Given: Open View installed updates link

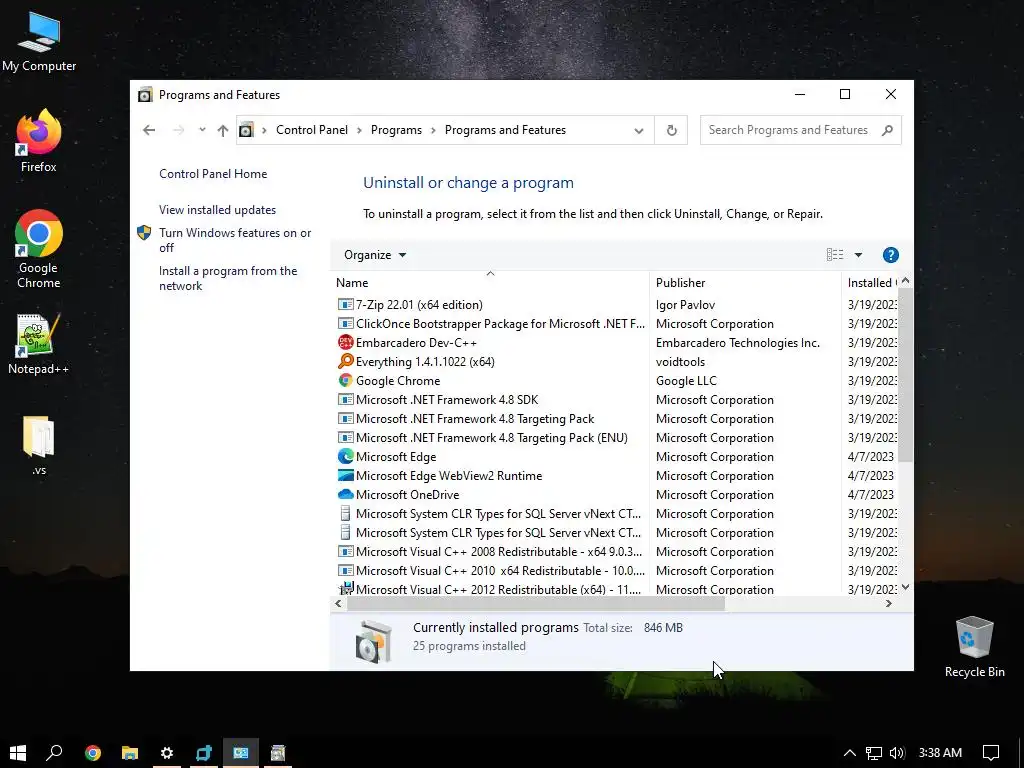Looking at the screenshot, I should tap(217, 210).
